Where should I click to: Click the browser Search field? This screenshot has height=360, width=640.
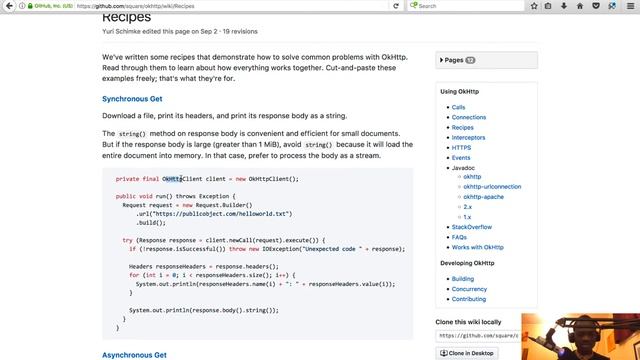pyautogui.click(x=466, y=6)
